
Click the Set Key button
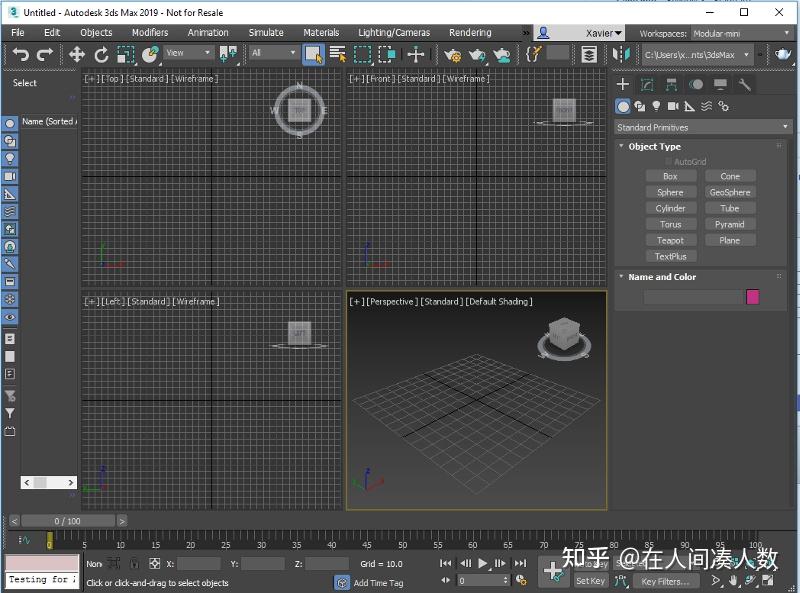[590, 581]
